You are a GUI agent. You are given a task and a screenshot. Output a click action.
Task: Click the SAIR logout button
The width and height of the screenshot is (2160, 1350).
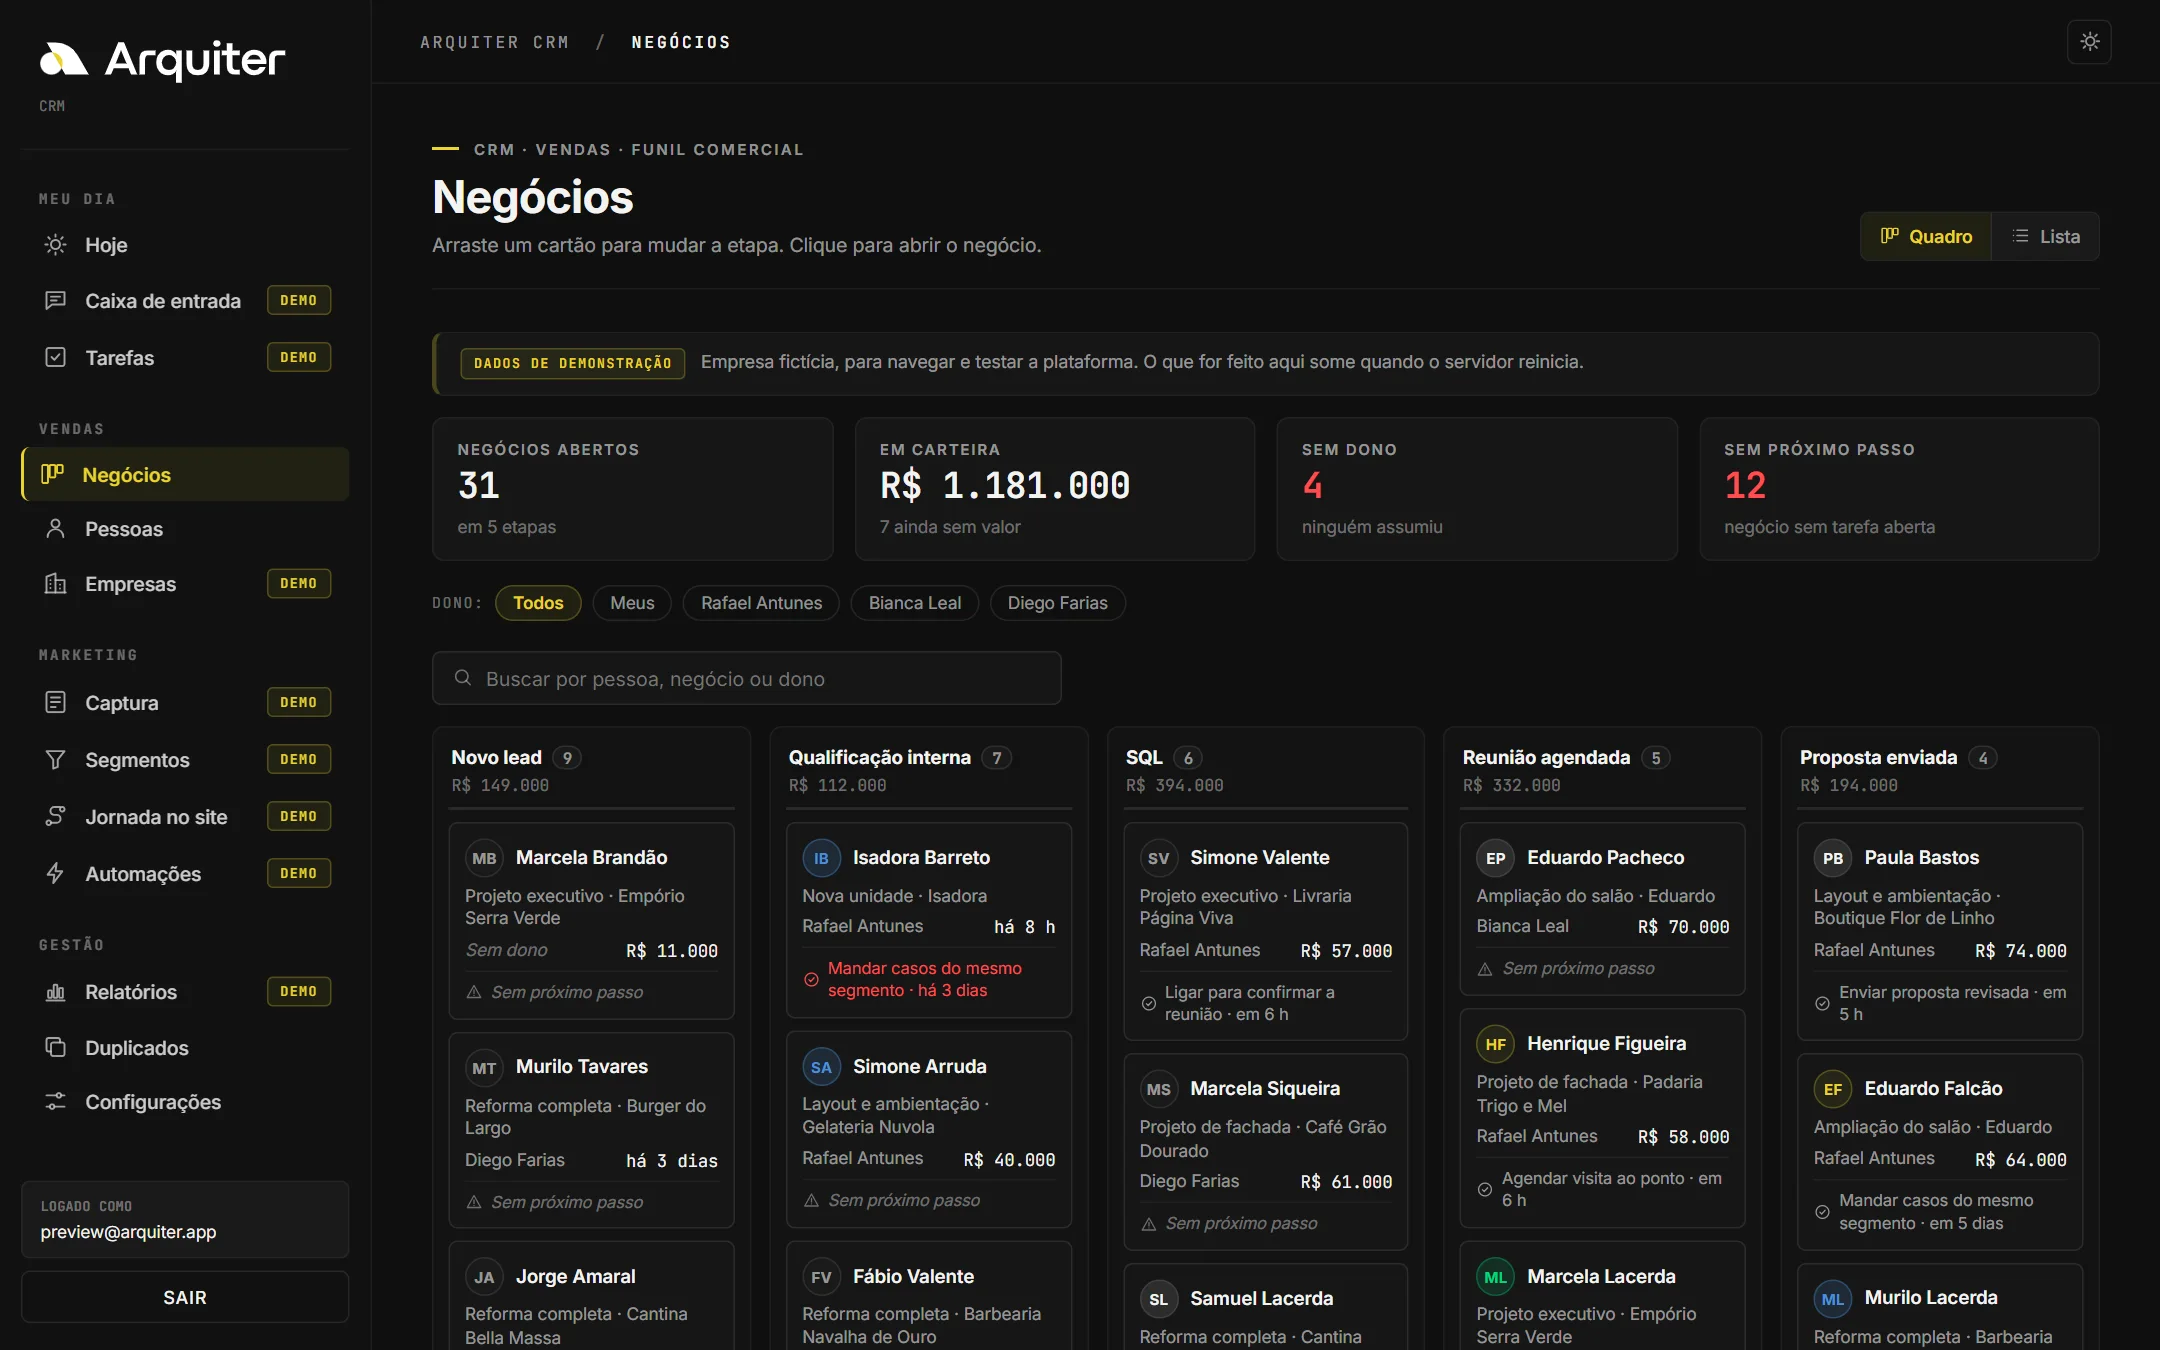tap(185, 1297)
